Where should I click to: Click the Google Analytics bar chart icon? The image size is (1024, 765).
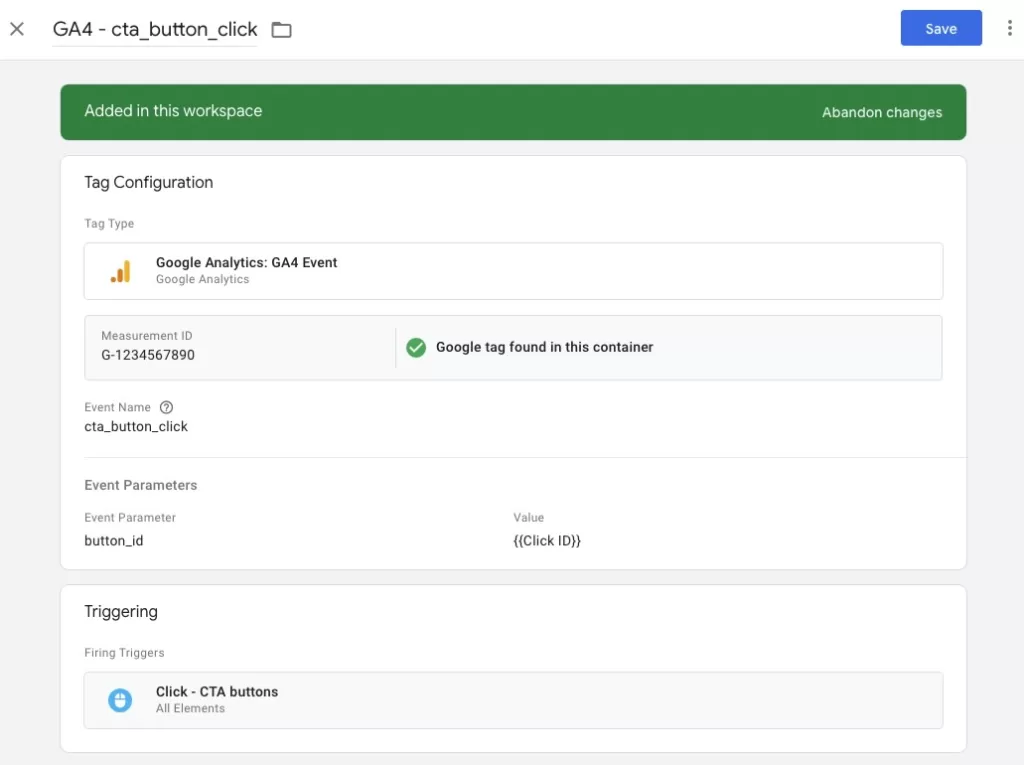(120, 271)
